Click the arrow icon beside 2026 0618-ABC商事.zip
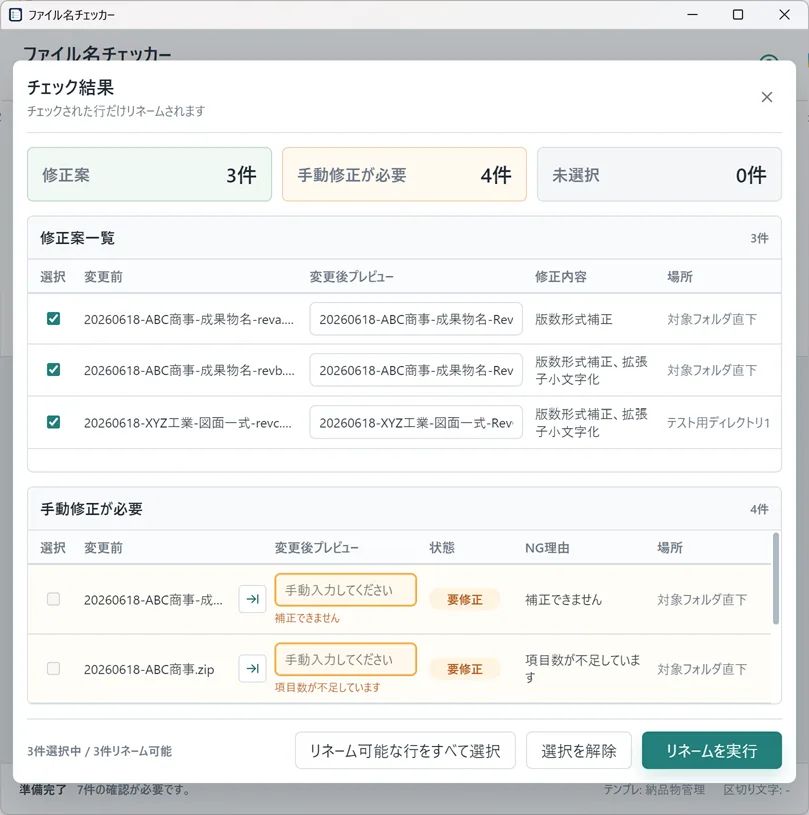Viewport: 809px width, 815px height. tap(252, 668)
